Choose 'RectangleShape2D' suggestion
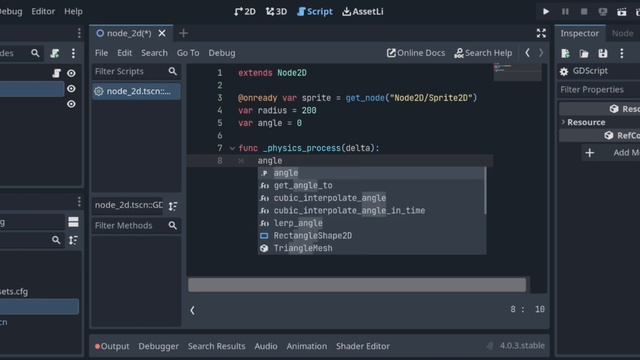The image size is (640, 360). (x=371, y=236)
